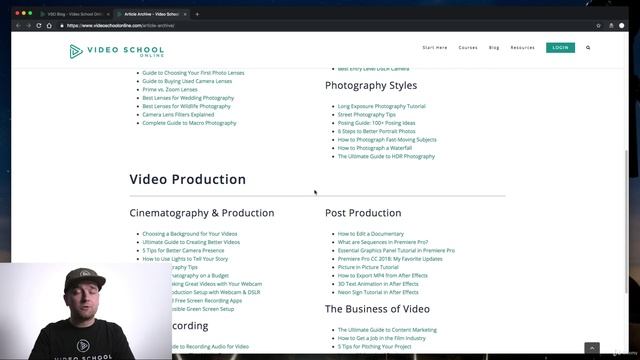
Task: Open Ultimate Guide to Creating Better Videos
Action: (x=191, y=242)
